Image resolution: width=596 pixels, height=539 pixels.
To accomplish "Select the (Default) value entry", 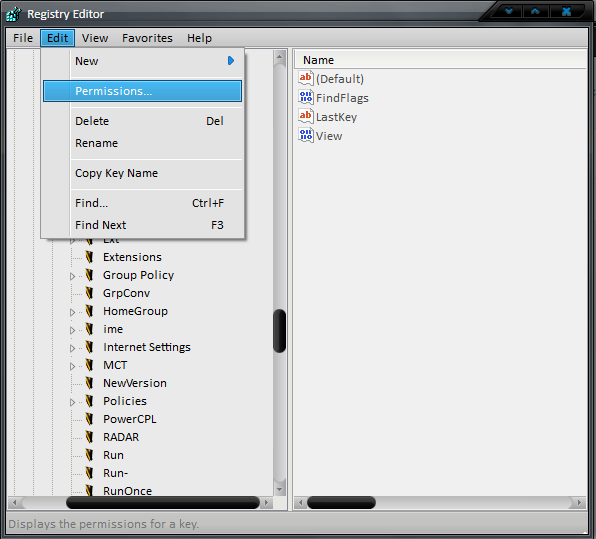I will pyautogui.click(x=340, y=79).
